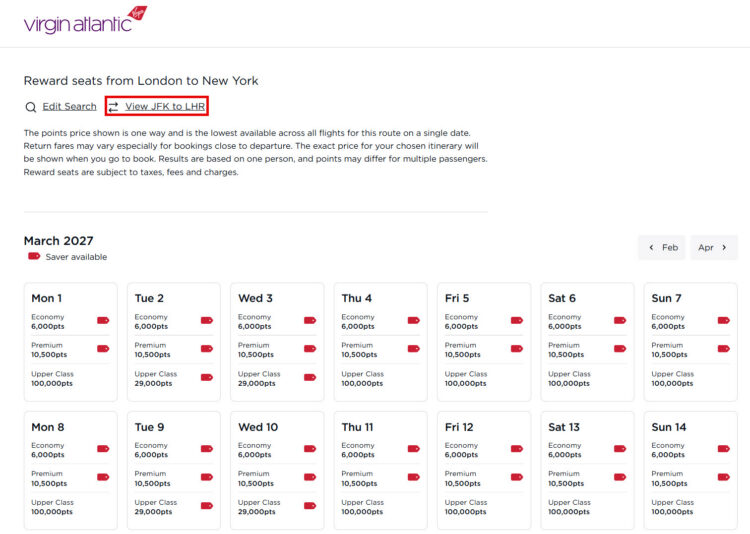Select Tue 2 Economy saver tag icon
The width and height of the screenshot is (750, 534).
click(207, 320)
